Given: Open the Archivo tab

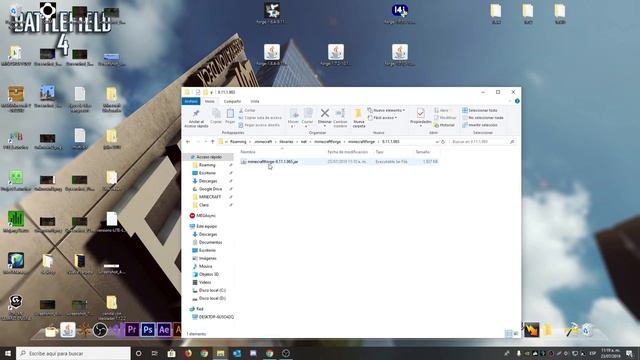Looking at the screenshot, I should (x=191, y=101).
